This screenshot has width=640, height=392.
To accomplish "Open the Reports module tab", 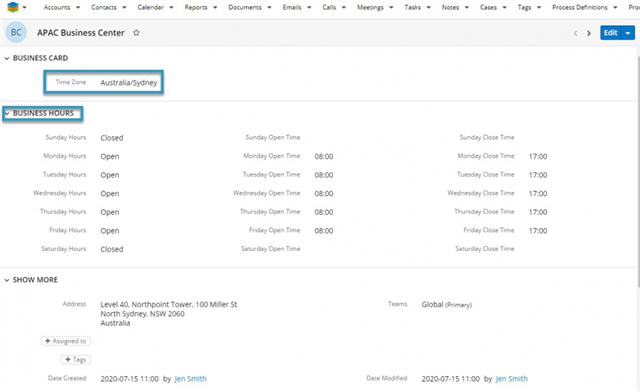I will [x=196, y=7].
